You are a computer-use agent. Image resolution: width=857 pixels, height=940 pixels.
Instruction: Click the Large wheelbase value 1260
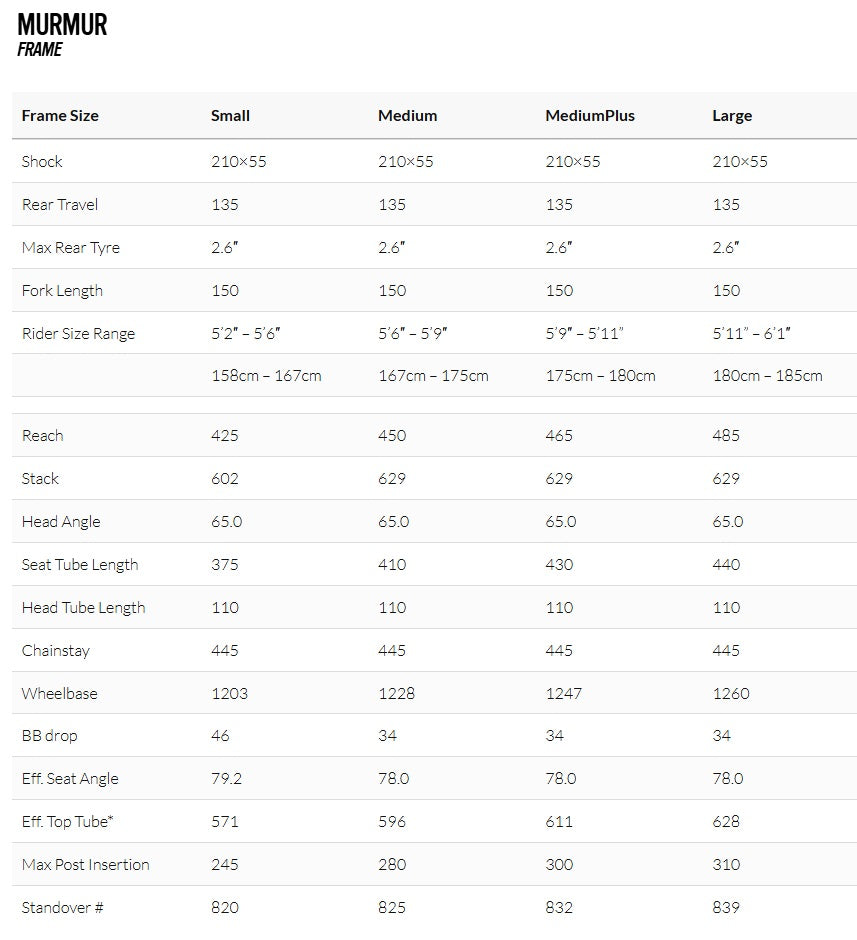point(731,693)
